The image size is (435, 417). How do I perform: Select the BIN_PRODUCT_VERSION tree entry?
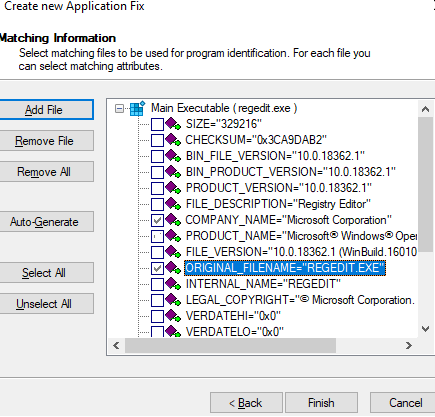pos(291,172)
